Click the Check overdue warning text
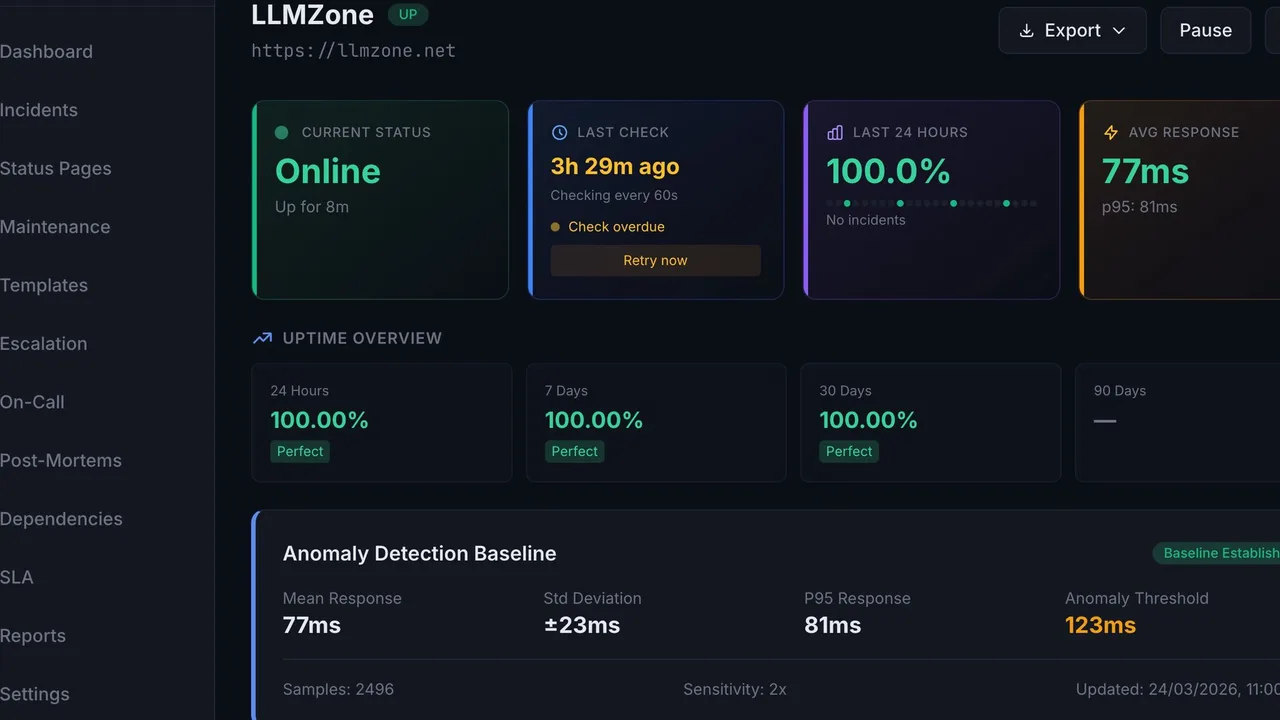 (x=616, y=227)
